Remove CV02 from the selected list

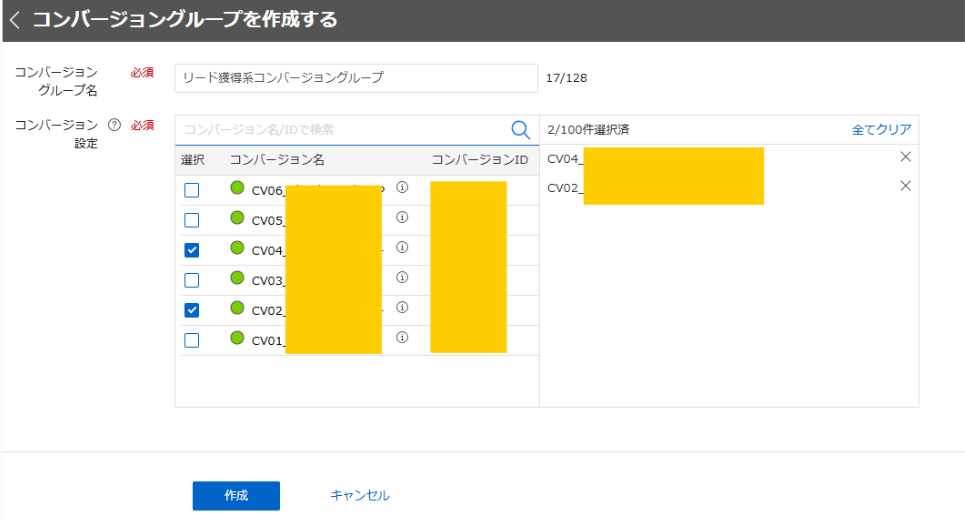point(905,186)
